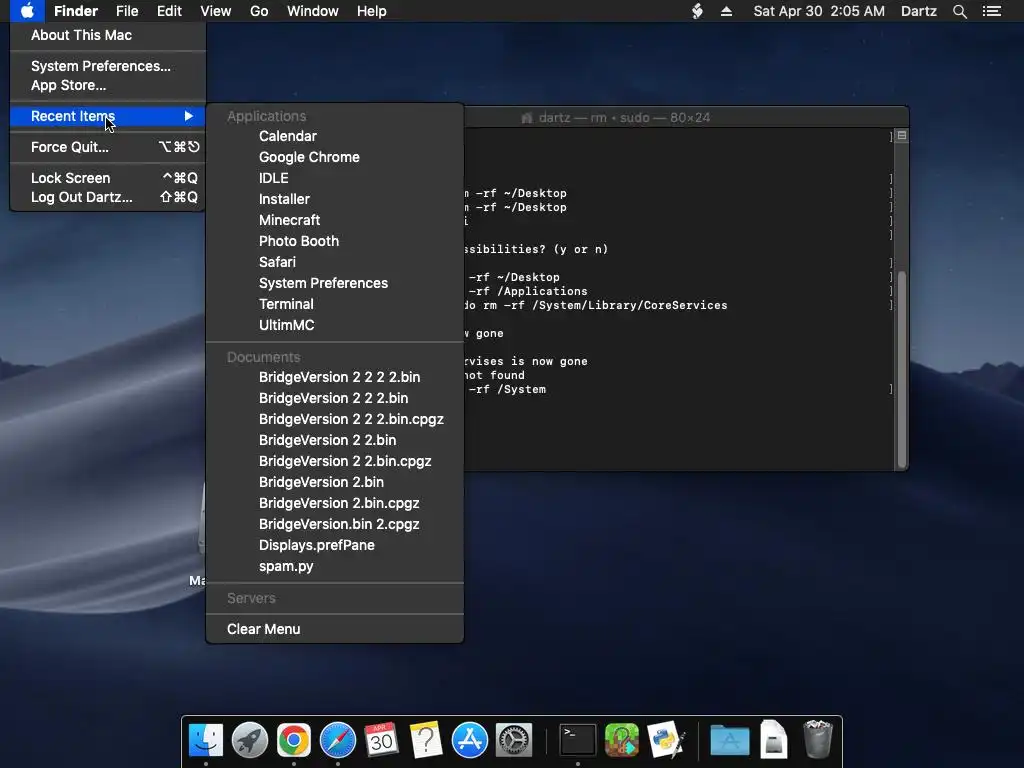Open the Window menu

[313, 11]
